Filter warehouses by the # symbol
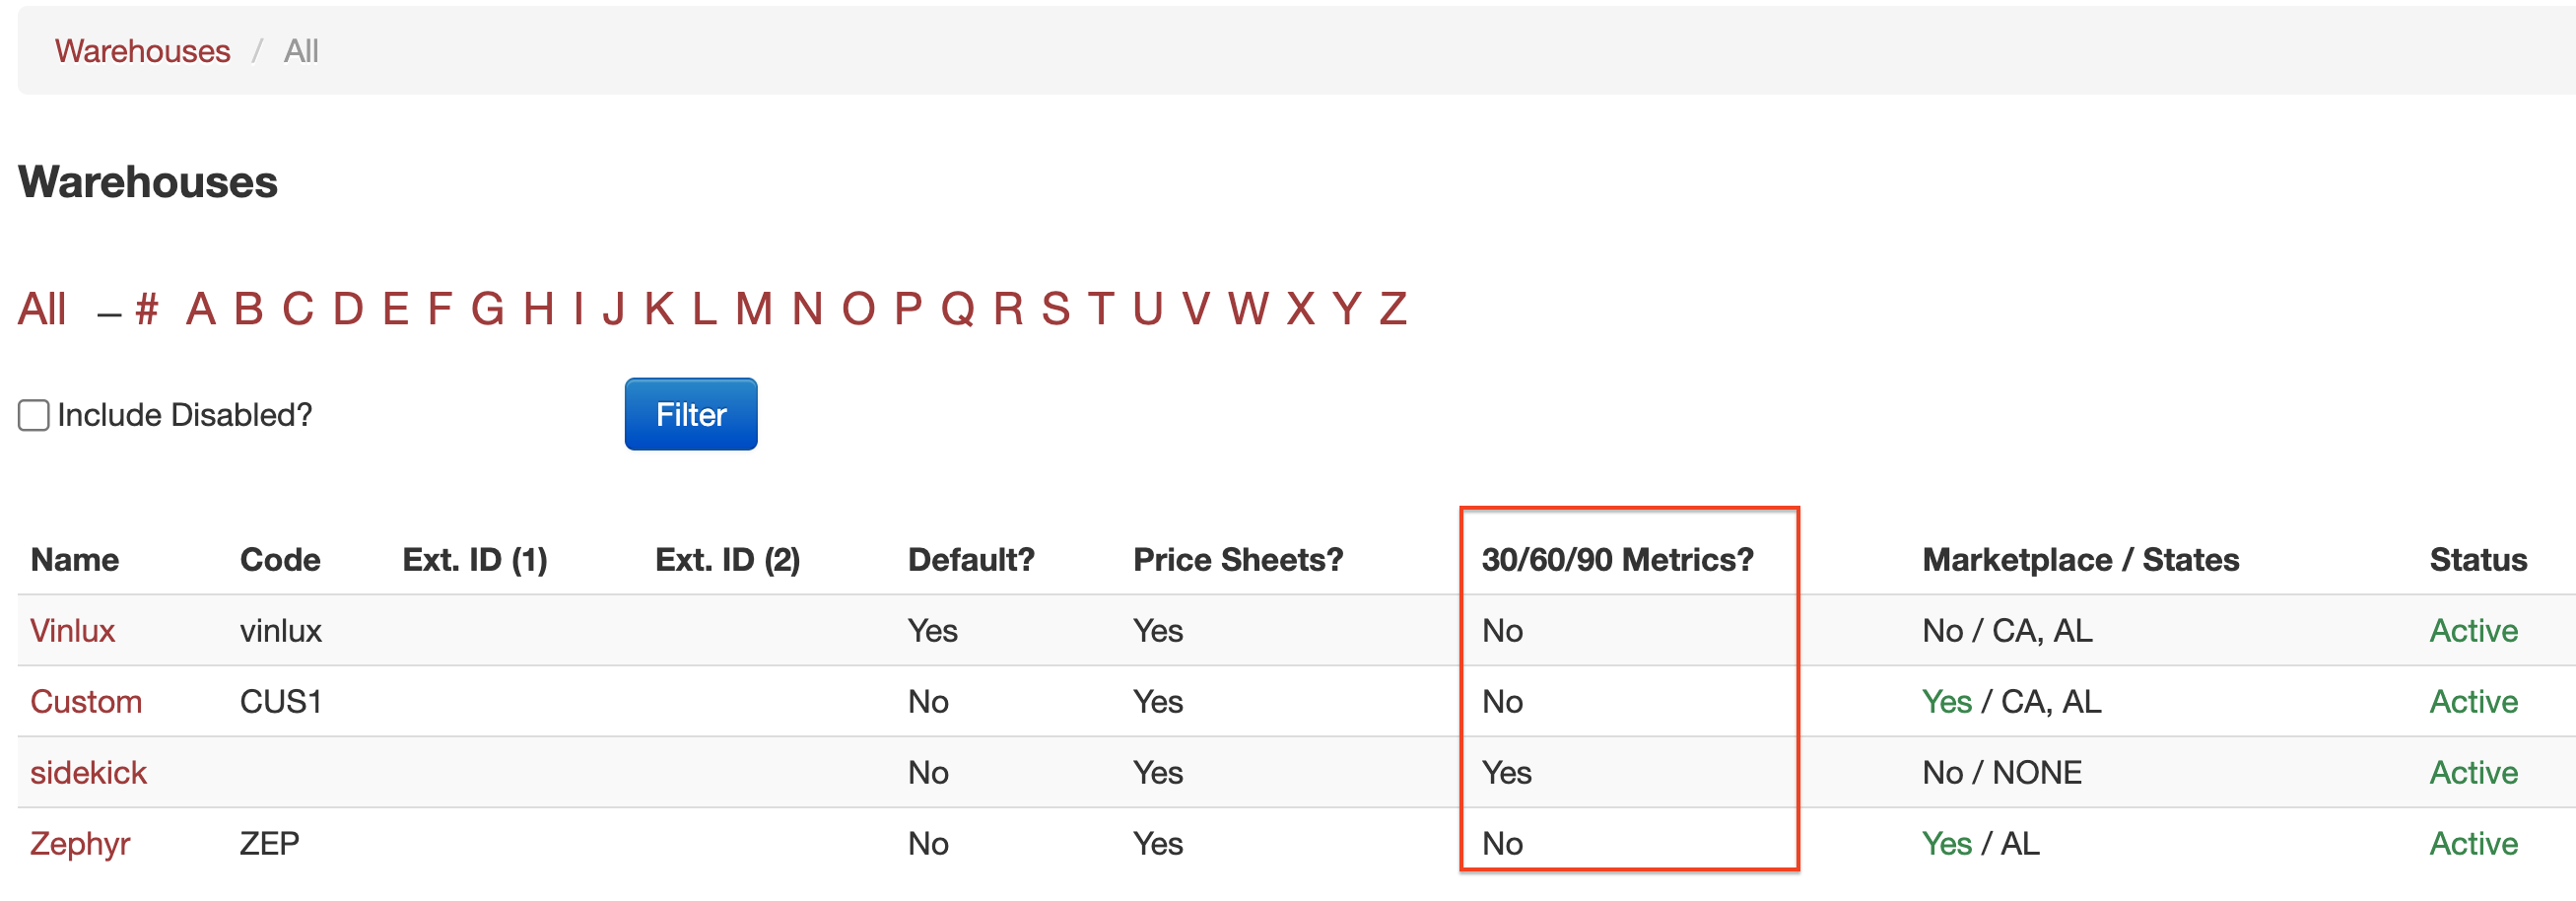This screenshot has width=2576, height=901. 147,308
